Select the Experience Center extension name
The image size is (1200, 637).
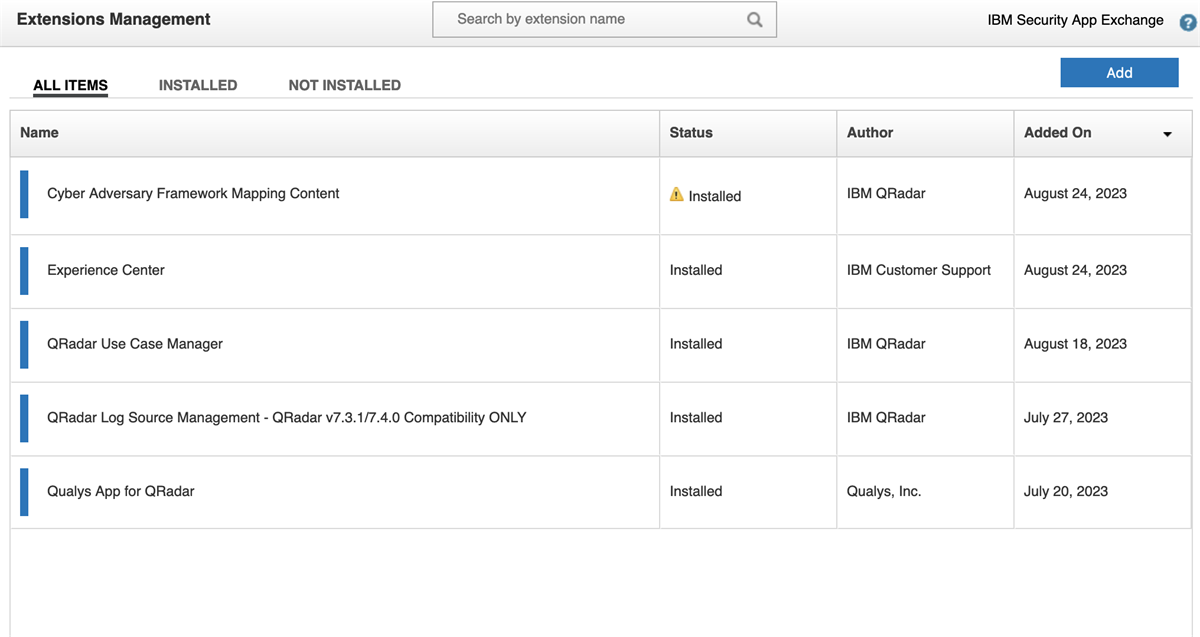[x=106, y=271]
